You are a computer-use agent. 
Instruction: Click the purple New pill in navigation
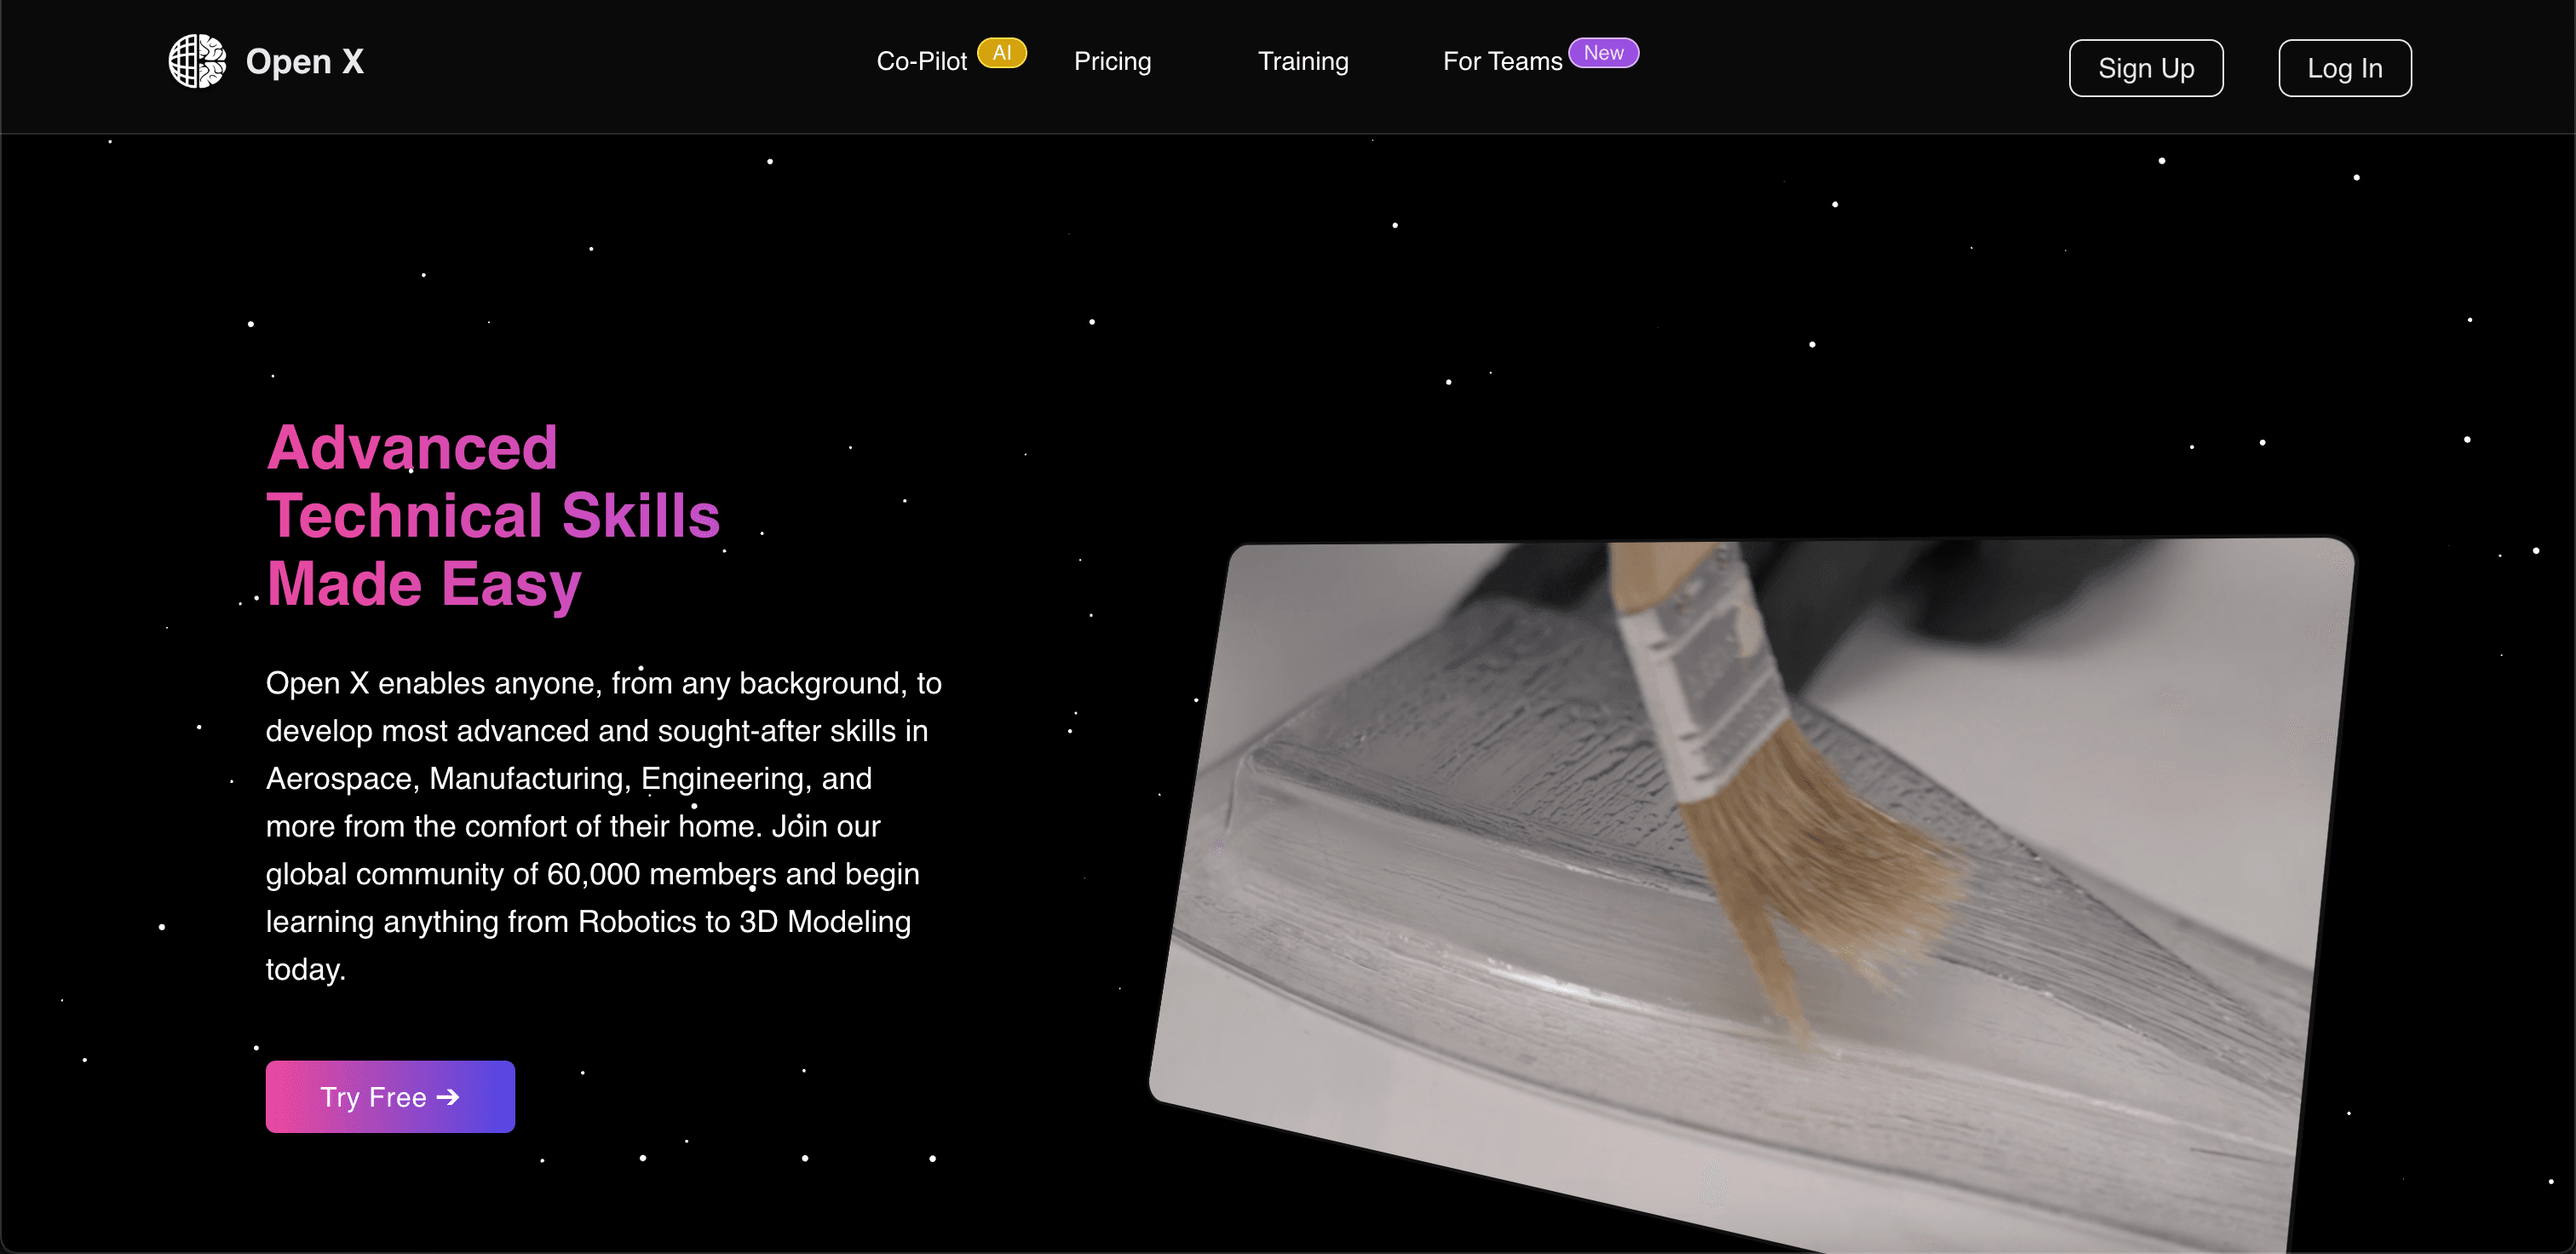(1604, 52)
